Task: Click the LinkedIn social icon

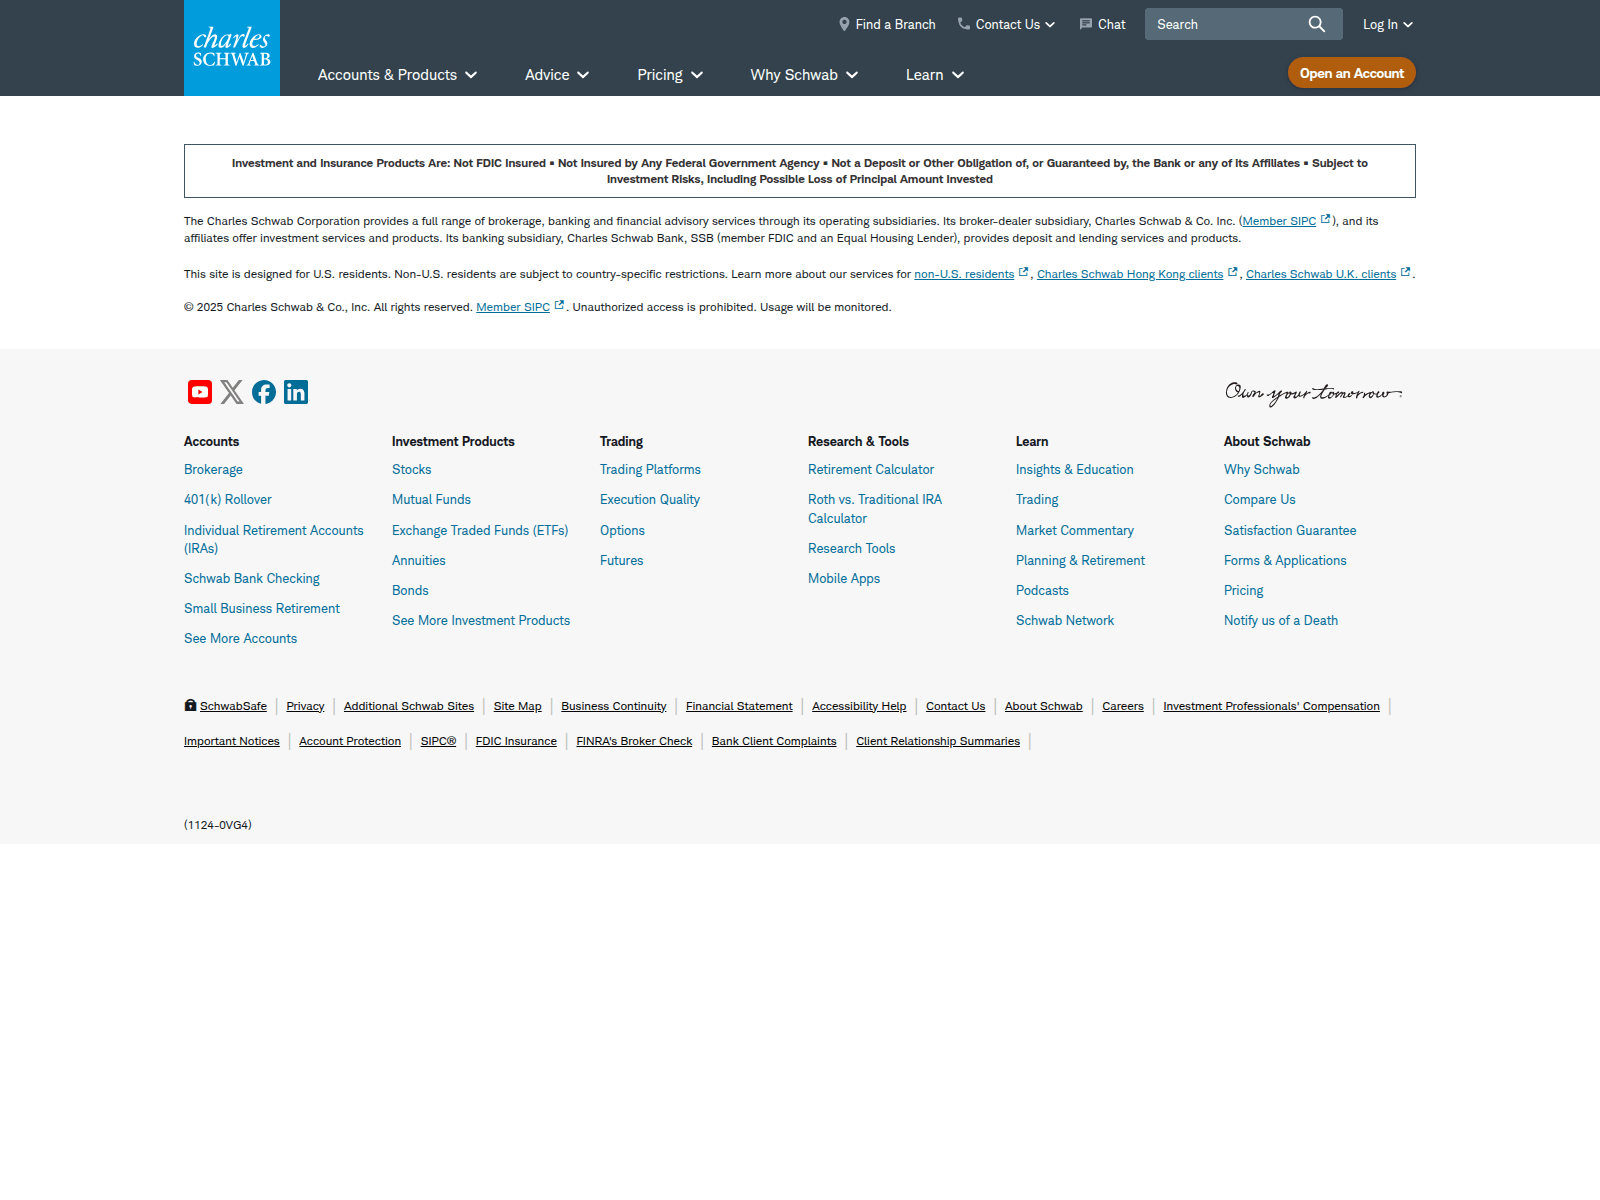Action: (x=296, y=392)
